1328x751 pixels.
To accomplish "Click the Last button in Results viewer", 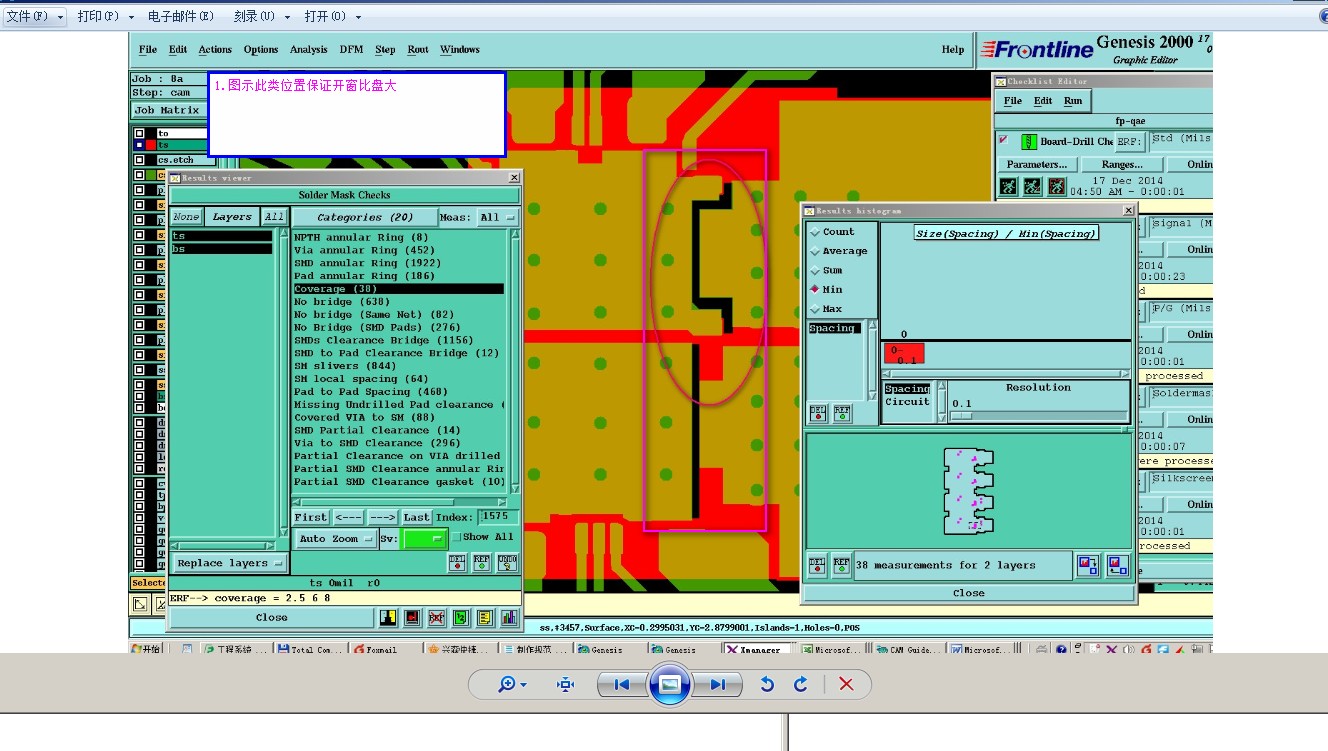I will (416, 517).
